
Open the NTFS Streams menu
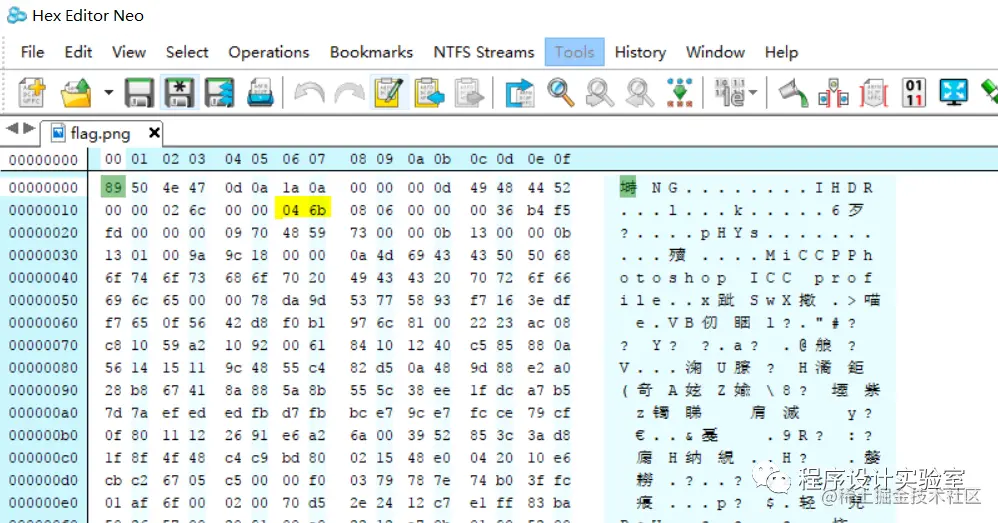click(484, 52)
